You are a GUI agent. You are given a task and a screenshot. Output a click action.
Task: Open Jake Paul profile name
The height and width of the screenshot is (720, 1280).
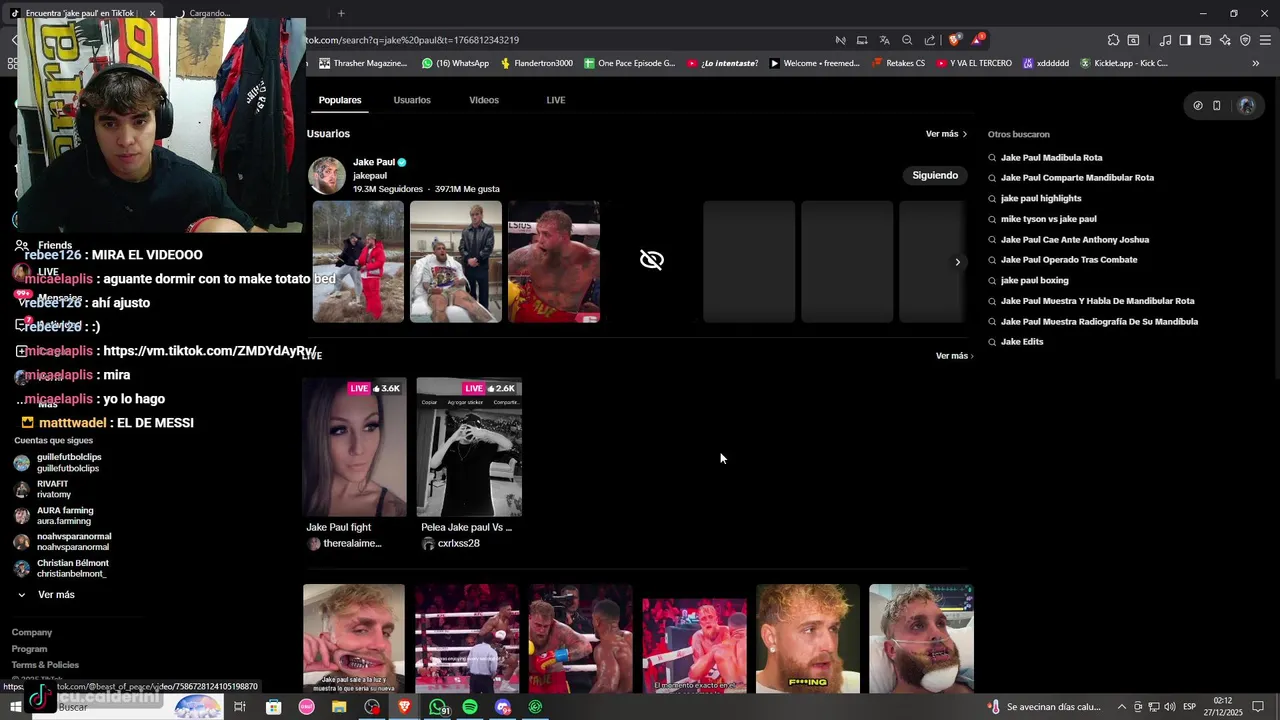click(x=374, y=162)
